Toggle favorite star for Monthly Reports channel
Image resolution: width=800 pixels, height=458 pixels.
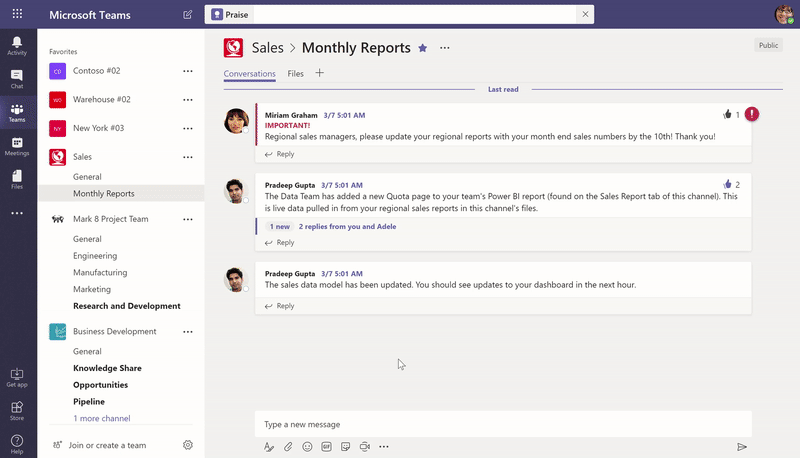click(422, 48)
